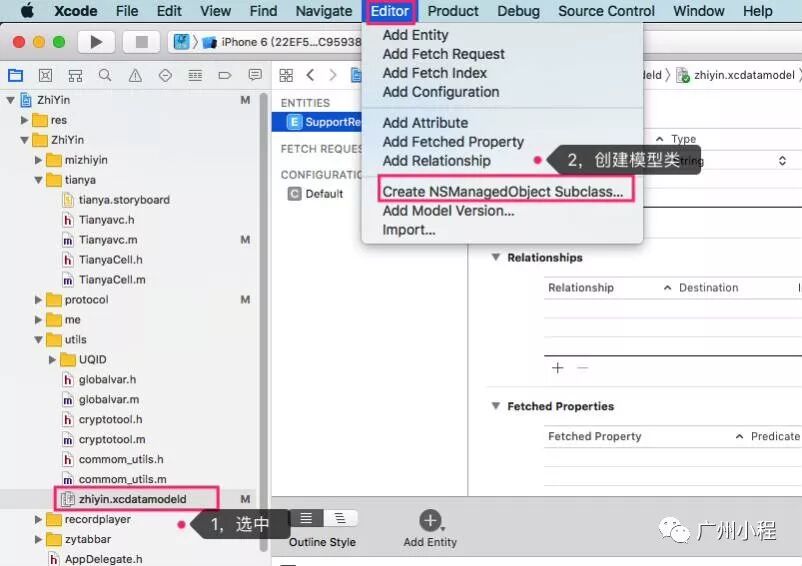This screenshot has height=566, width=802.
Task: Choose Add Relationship menu item
Action: [436, 161]
